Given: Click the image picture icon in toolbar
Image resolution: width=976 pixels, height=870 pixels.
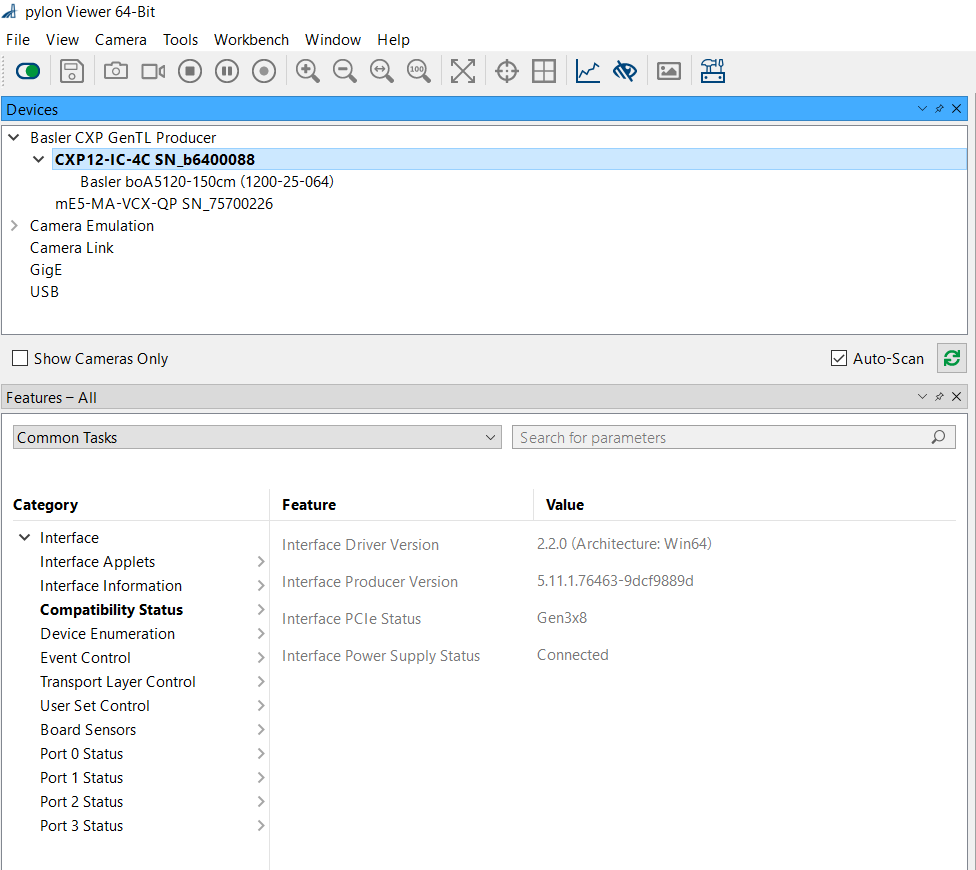Looking at the screenshot, I should click(x=669, y=71).
